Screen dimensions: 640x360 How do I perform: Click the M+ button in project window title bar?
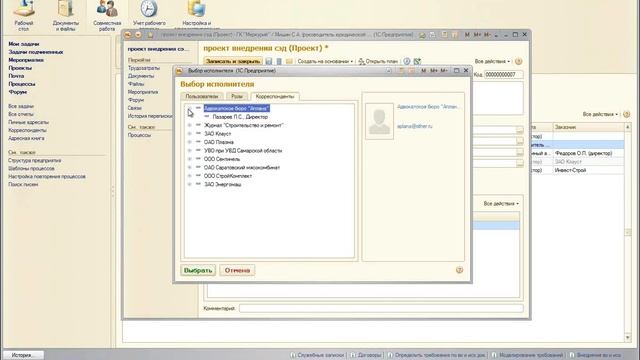coord(477,35)
